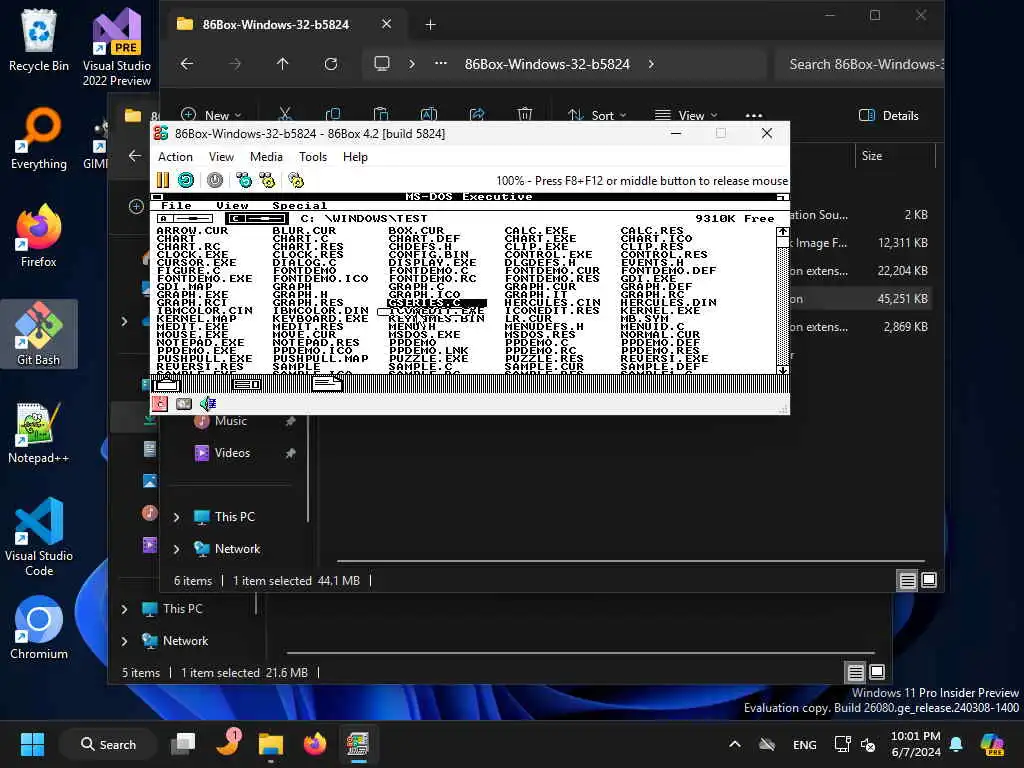Screen dimensions: 1024x768
Task: Refresh the File Explorer folder view
Action: [331, 64]
